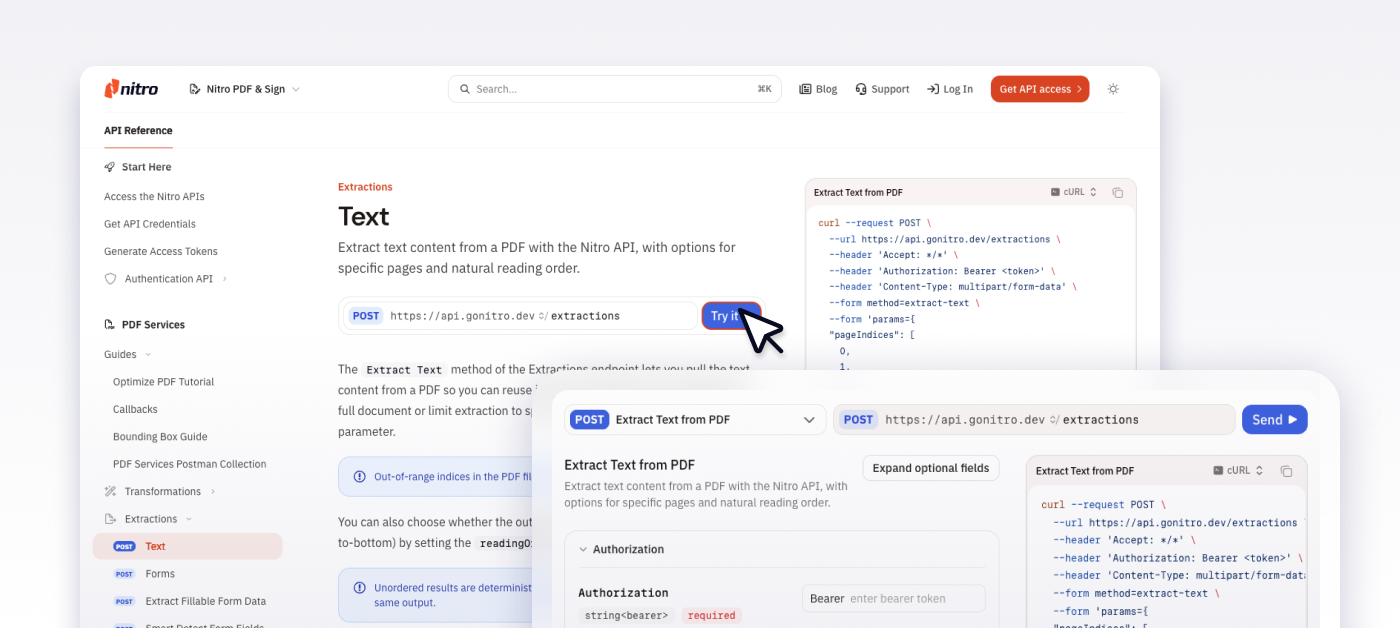Screen dimensions: 1400x628
Task: Expand the Transformations section
Action: [x=160, y=492]
